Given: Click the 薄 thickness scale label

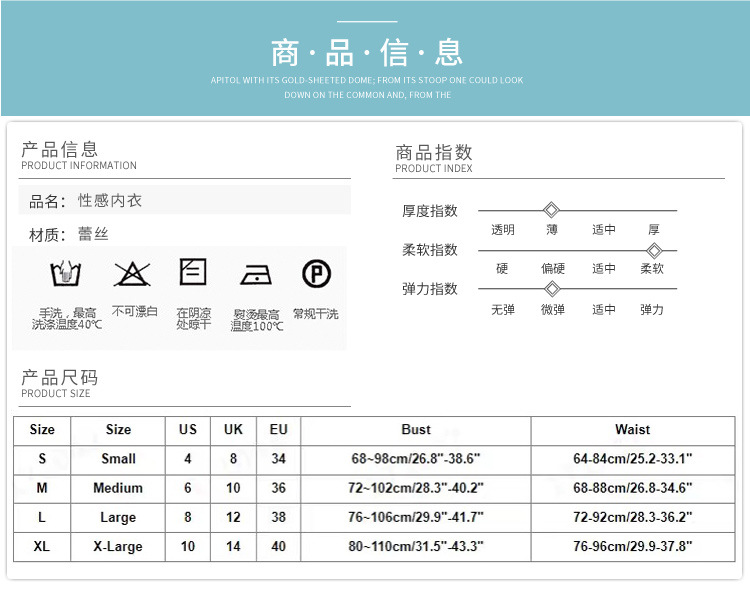Looking at the screenshot, I should tap(552, 230).
